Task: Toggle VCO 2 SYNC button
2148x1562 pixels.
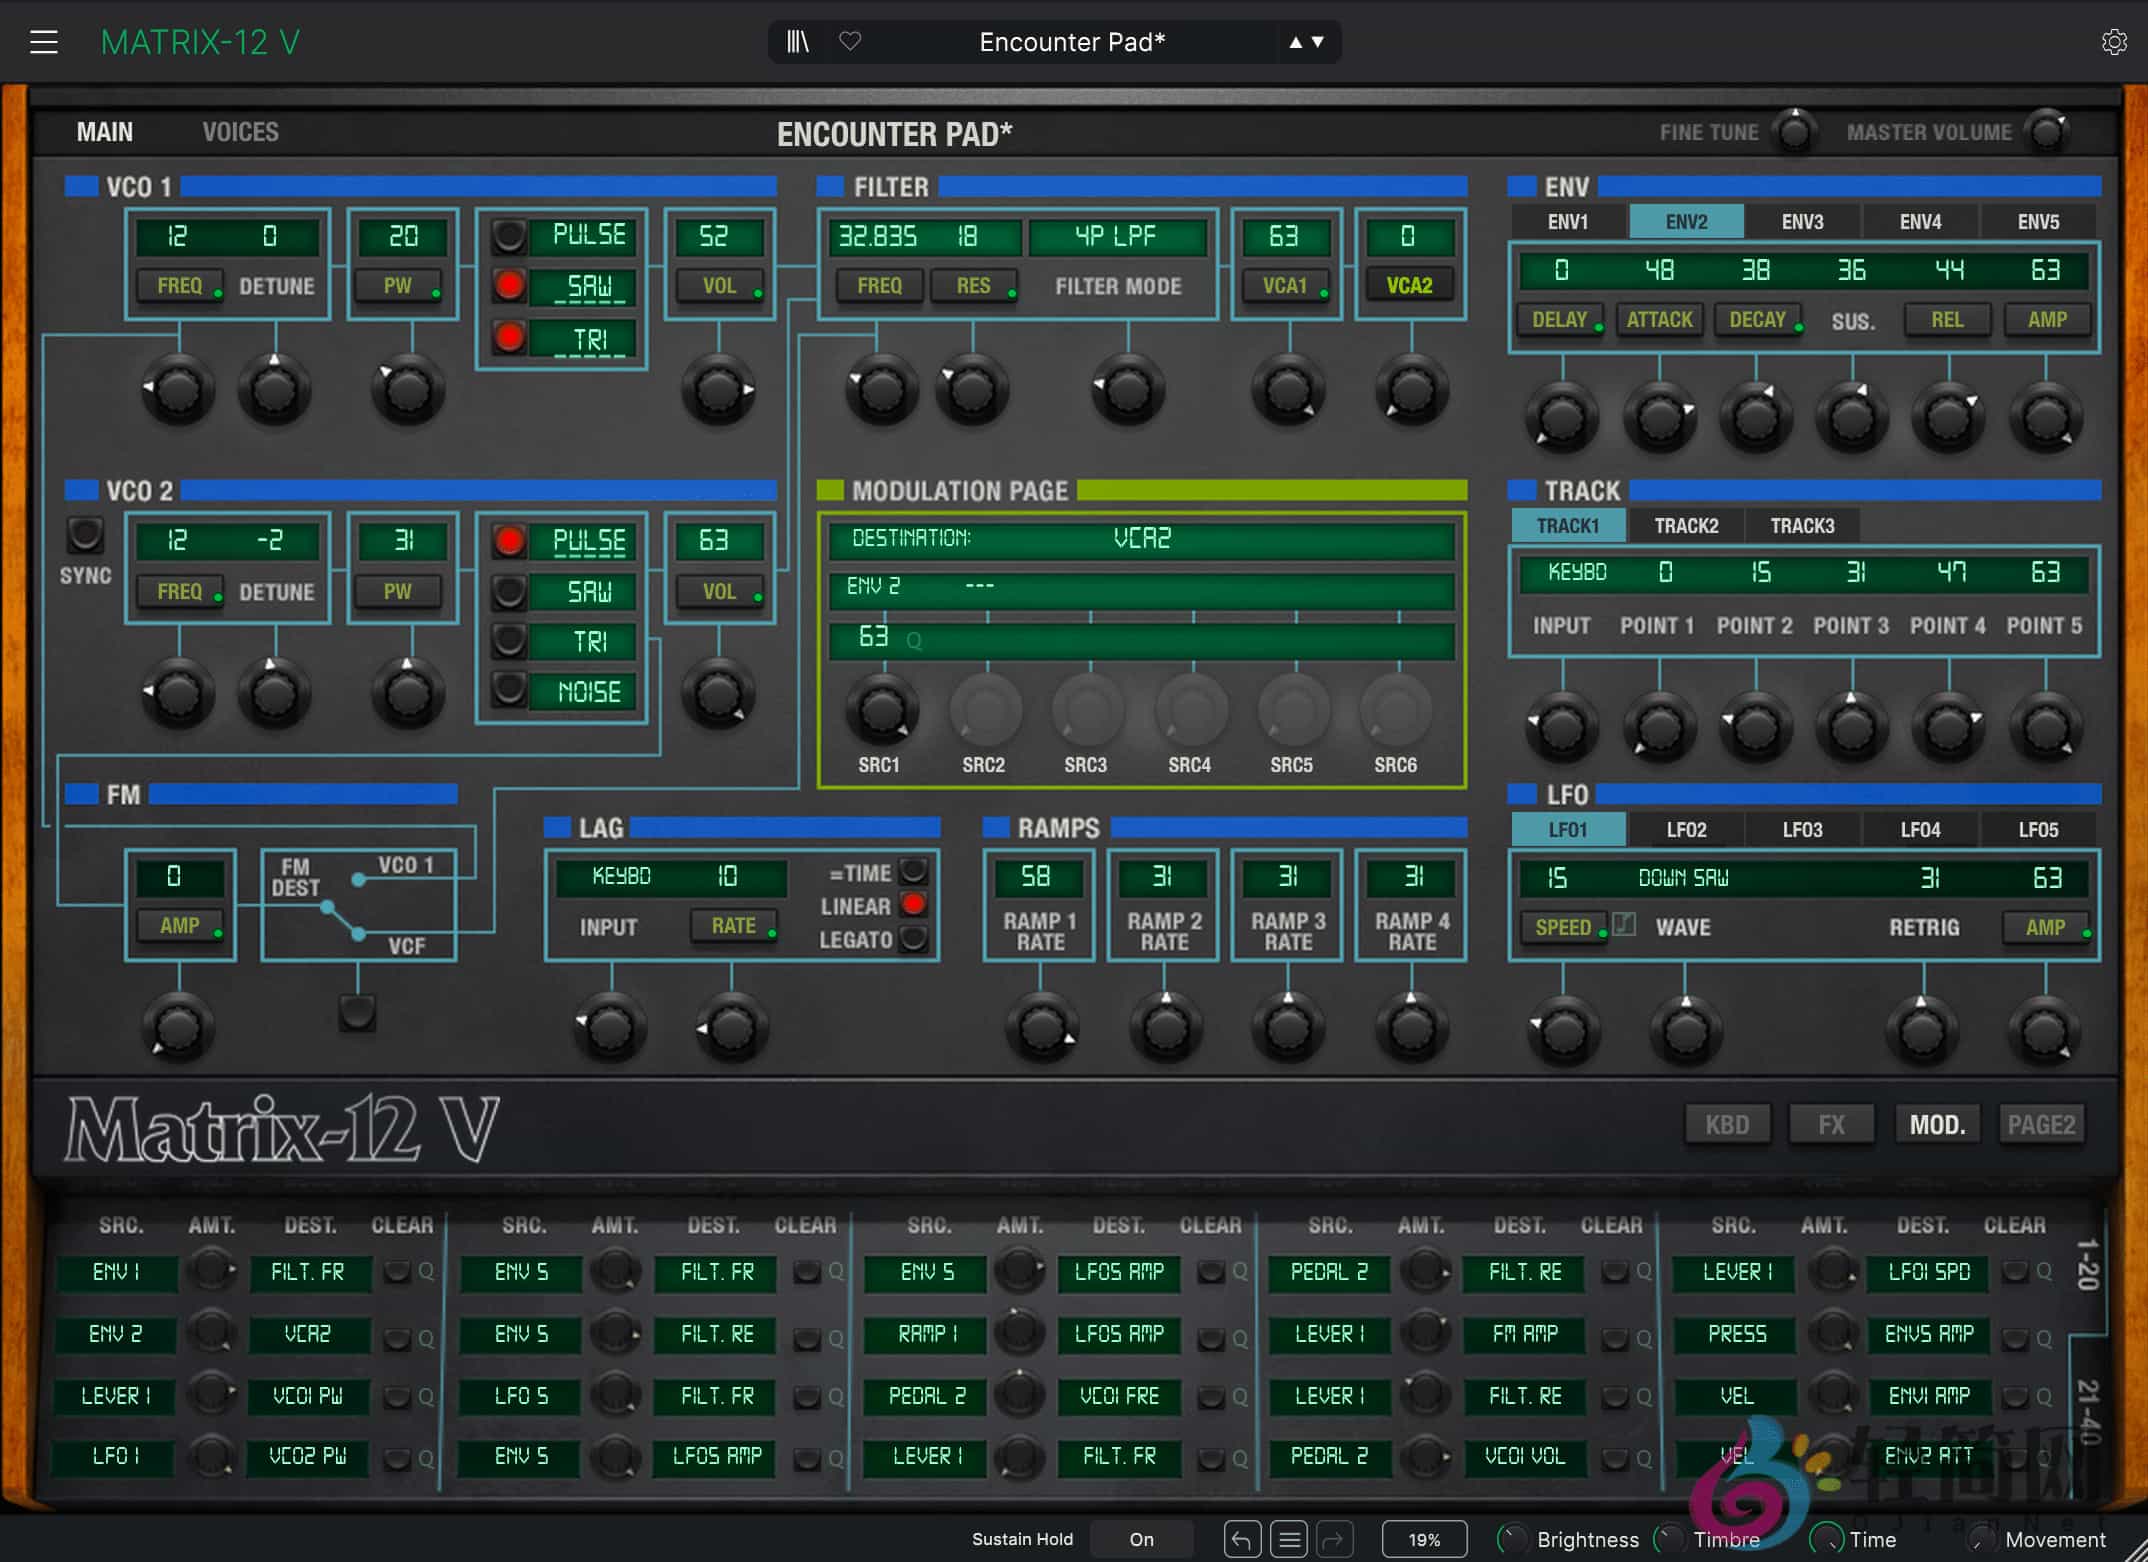Action: (85, 535)
